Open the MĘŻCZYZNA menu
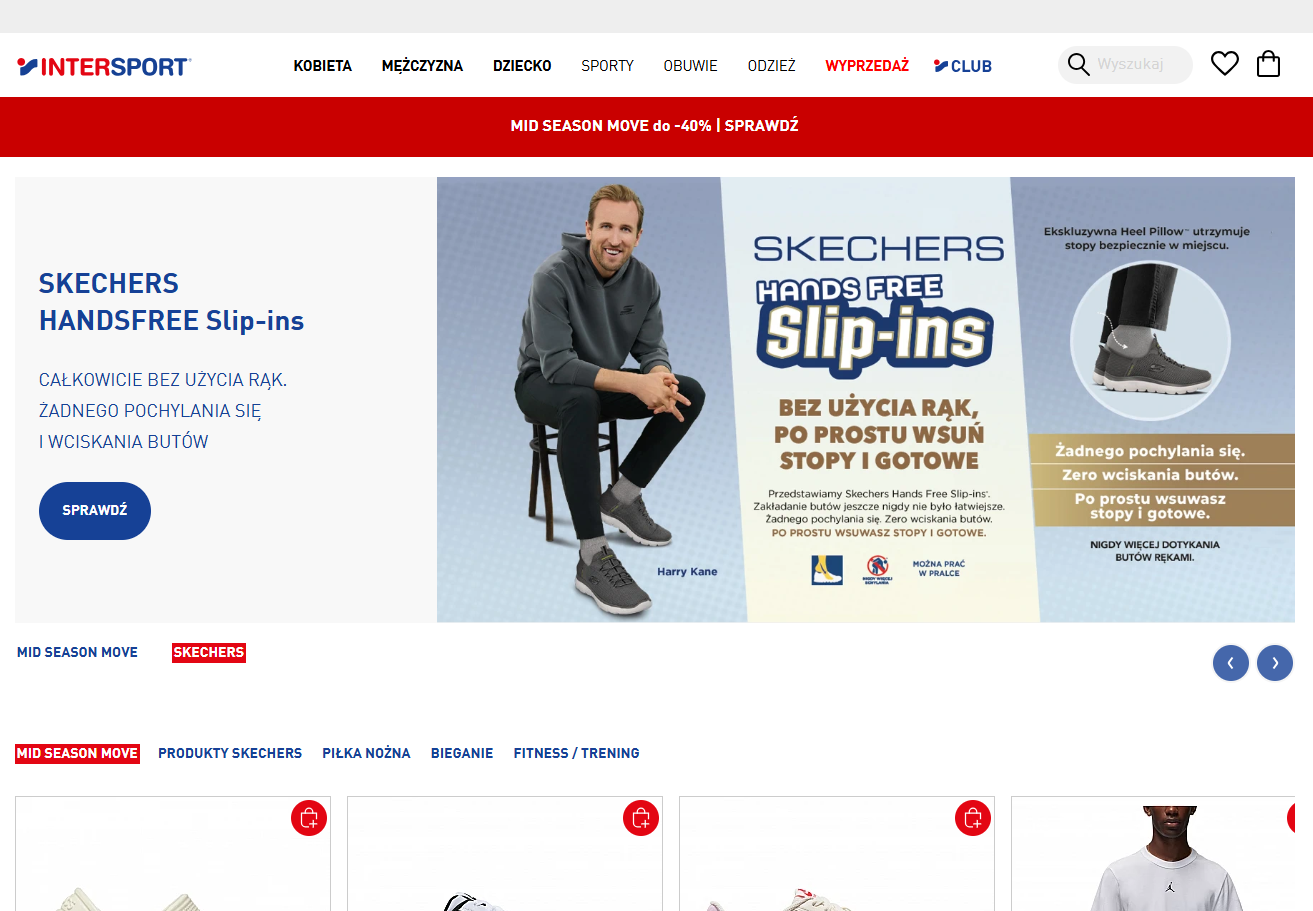The height and width of the screenshot is (911, 1313). (422, 66)
